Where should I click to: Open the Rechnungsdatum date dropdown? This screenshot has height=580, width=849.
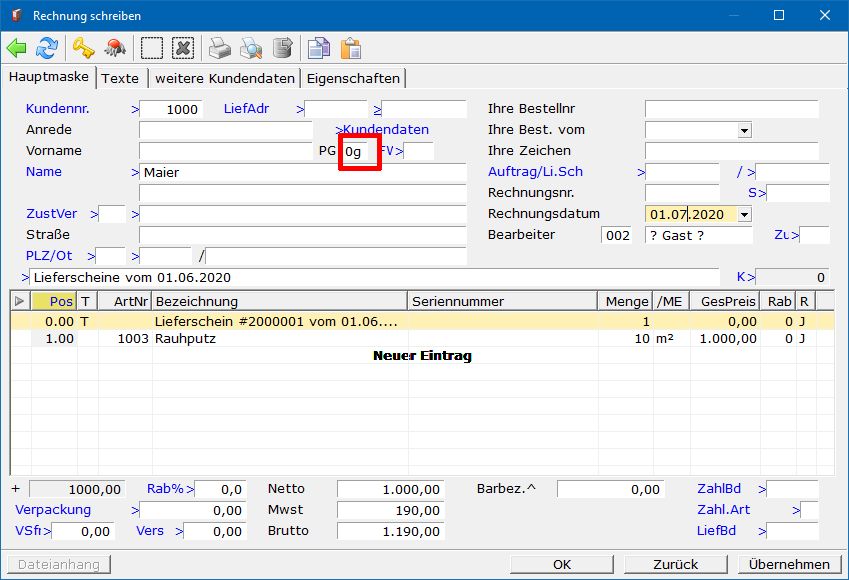pyautogui.click(x=744, y=214)
